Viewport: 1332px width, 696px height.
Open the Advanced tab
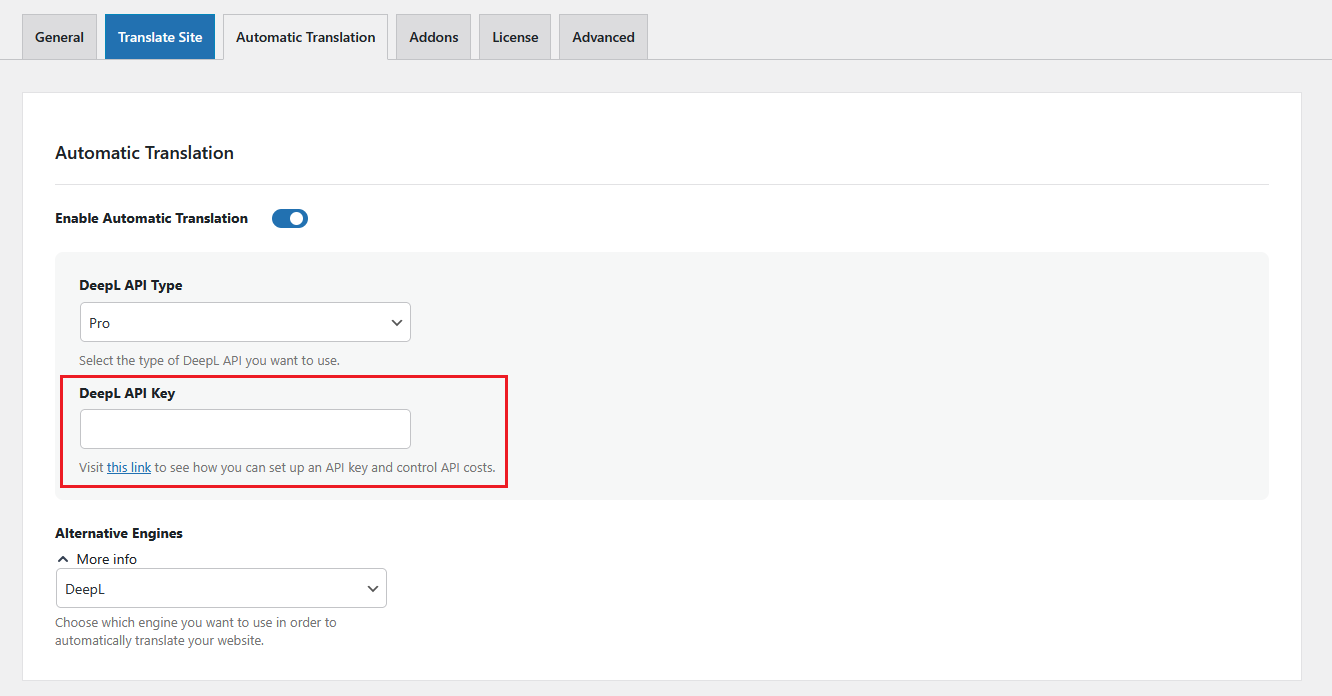pyautogui.click(x=603, y=37)
